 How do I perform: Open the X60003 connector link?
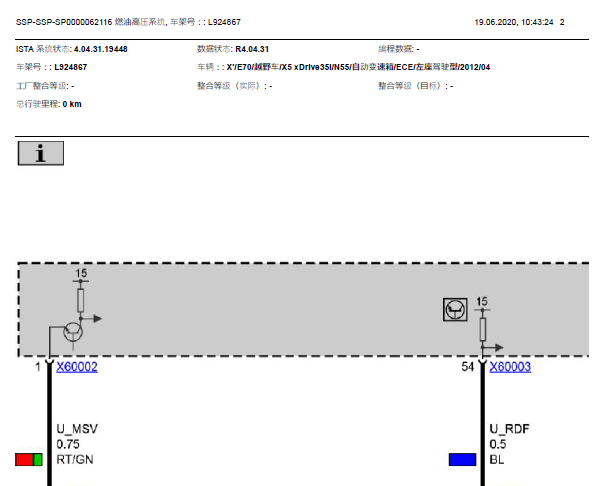click(x=510, y=367)
